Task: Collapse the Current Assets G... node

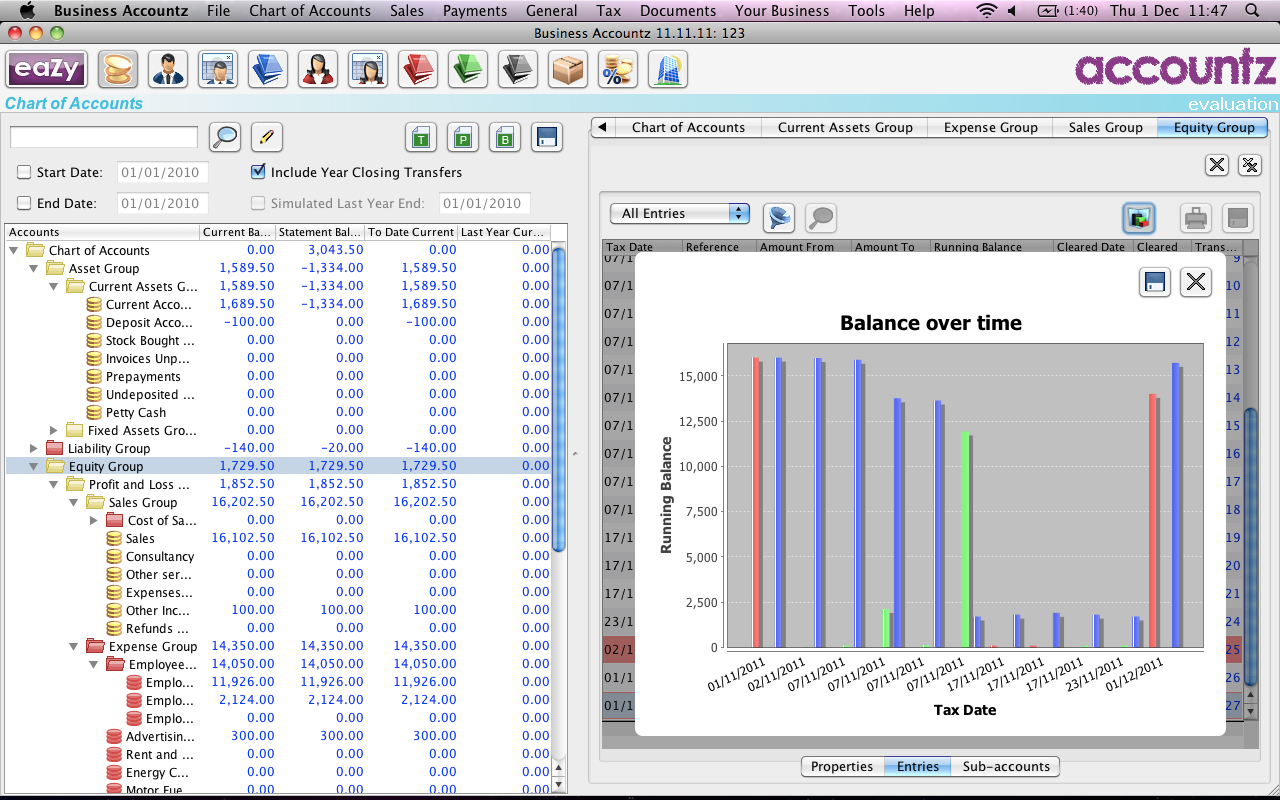Action: pos(54,286)
